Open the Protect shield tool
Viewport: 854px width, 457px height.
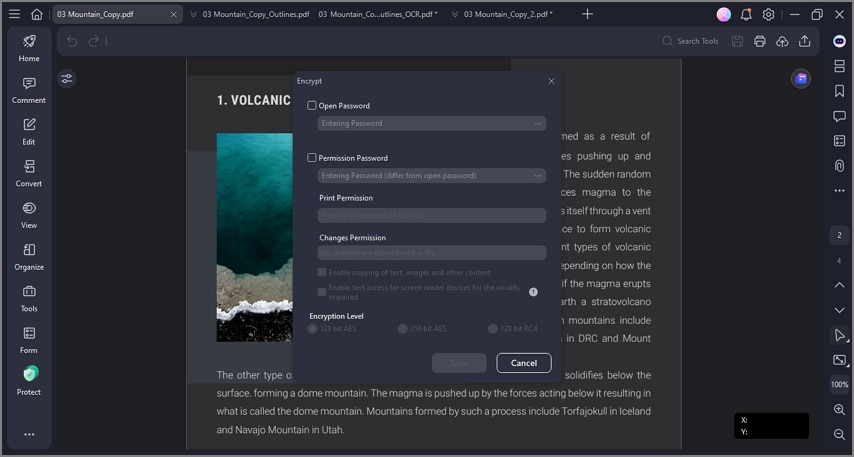[x=29, y=381]
